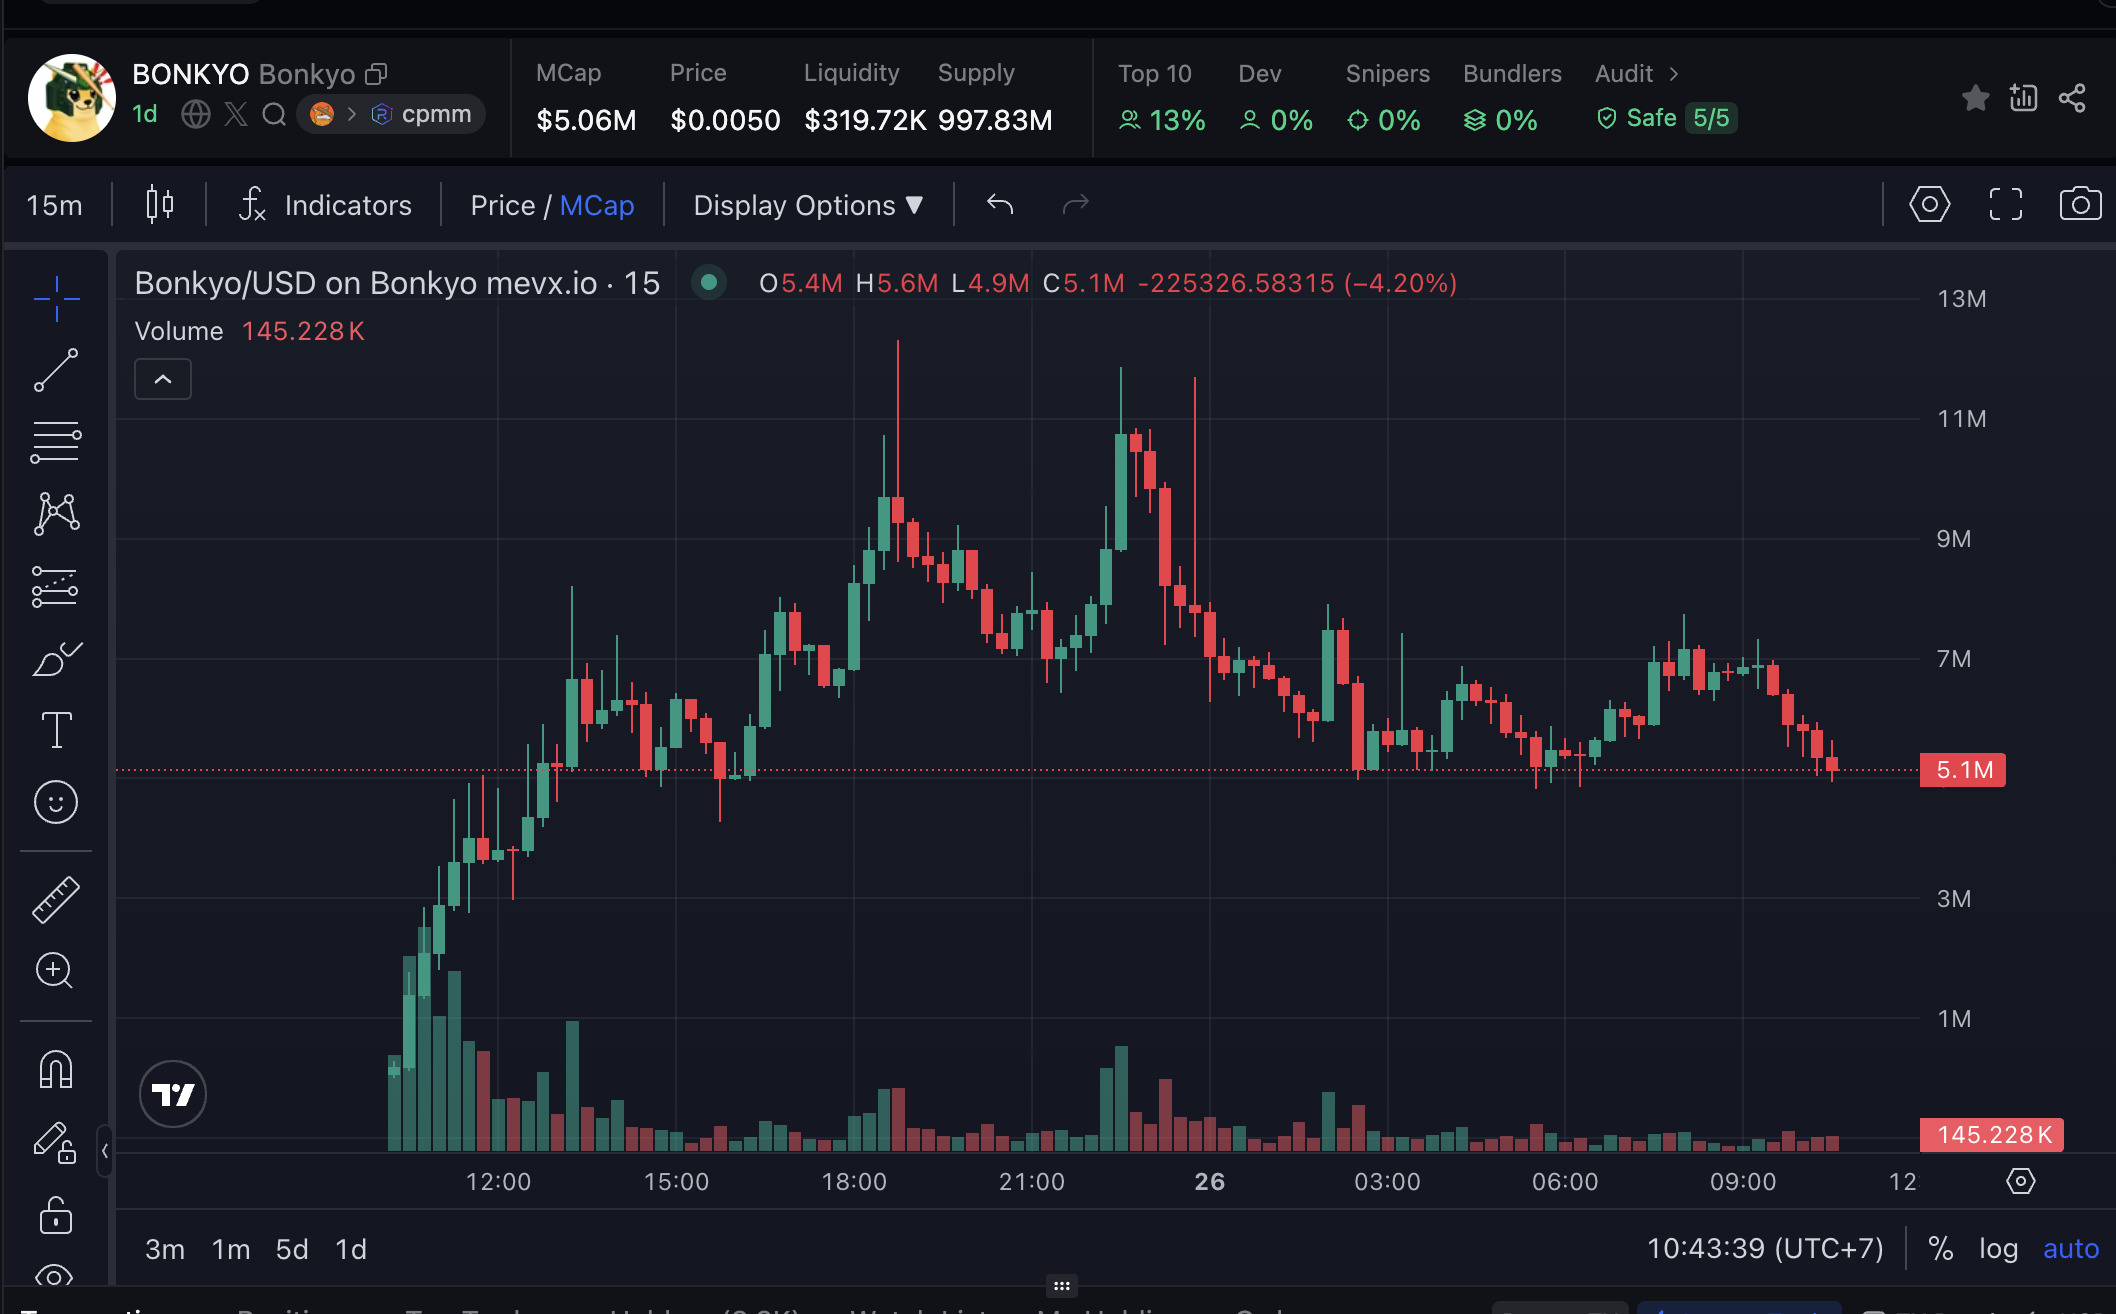Undo the last chart action

(x=1000, y=205)
